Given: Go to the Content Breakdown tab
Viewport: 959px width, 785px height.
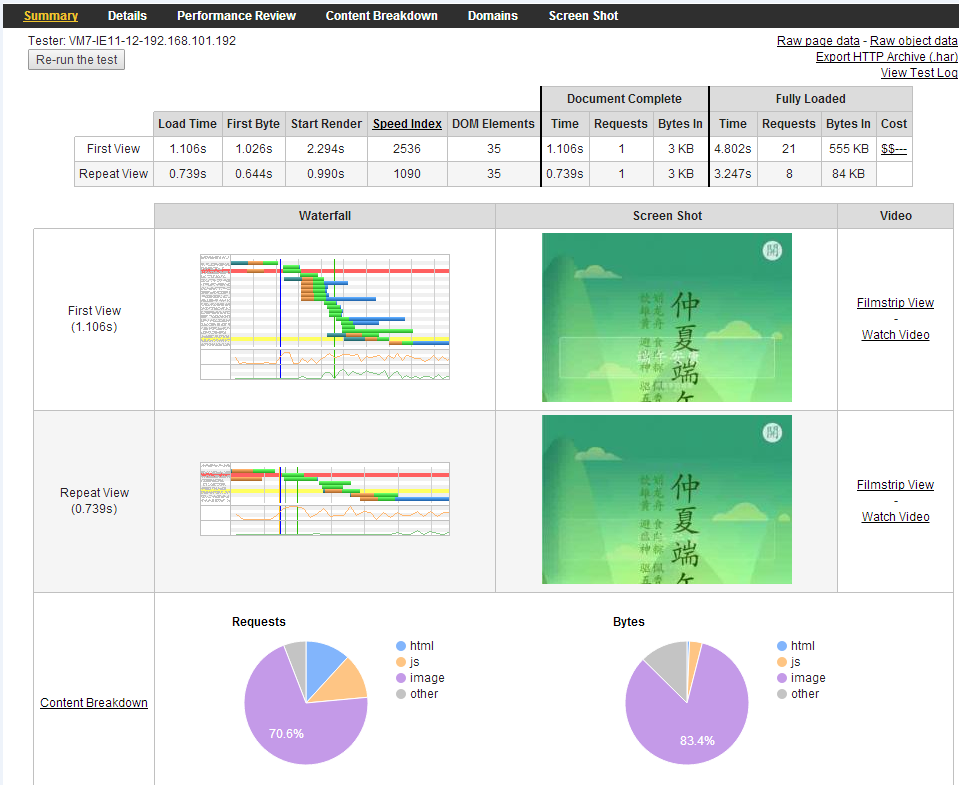Looking at the screenshot, I should coord(381,16).
